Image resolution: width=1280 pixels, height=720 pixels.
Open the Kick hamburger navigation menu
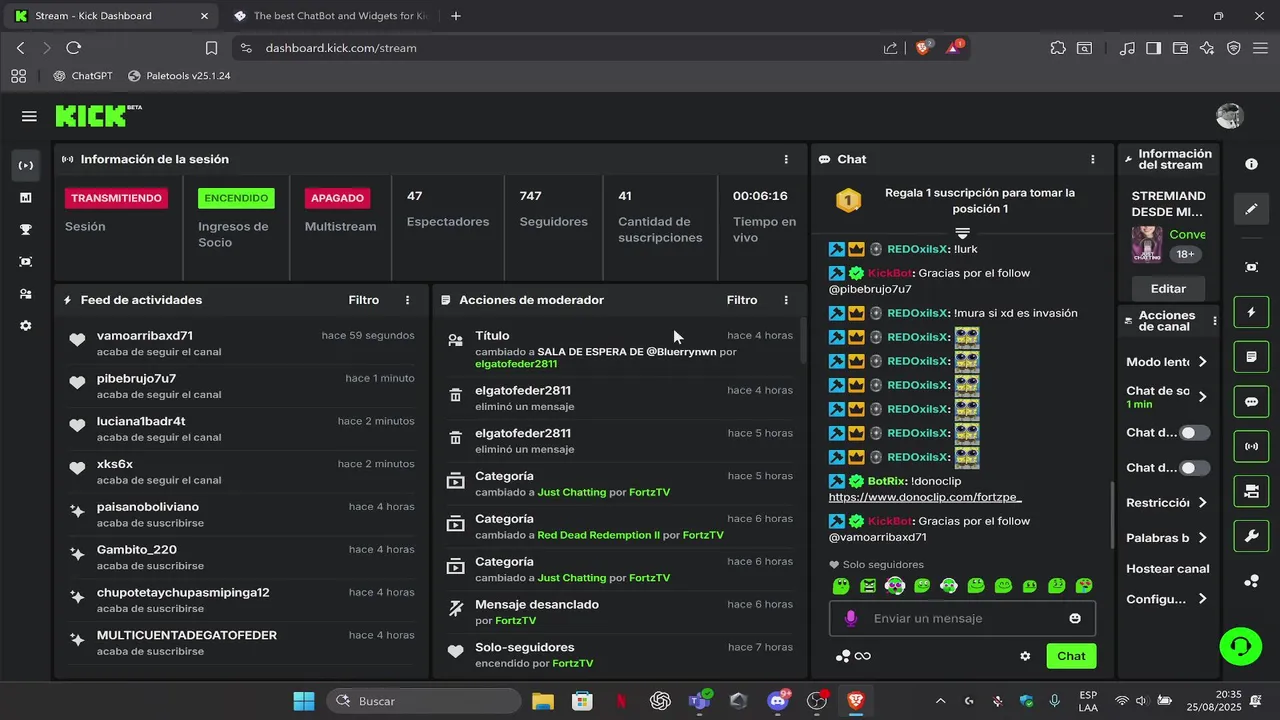coord(29,116)
